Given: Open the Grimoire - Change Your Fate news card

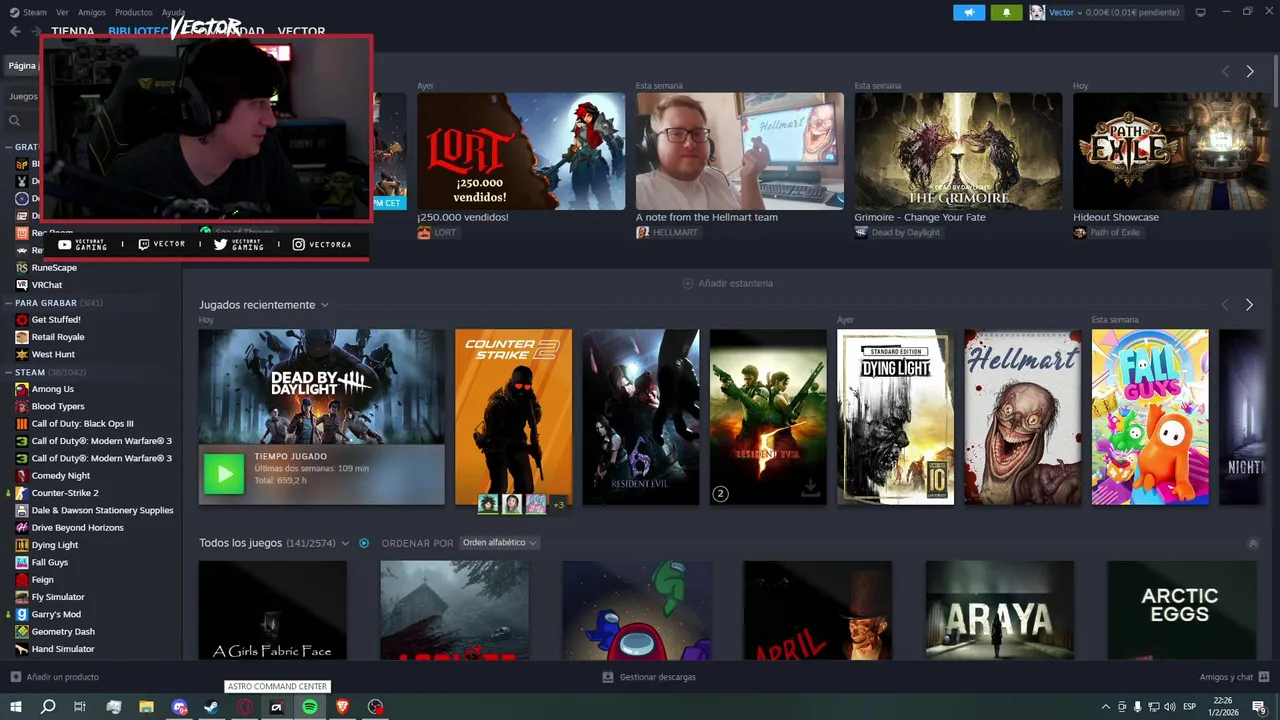Looking at the screenshot, I should click(x=958, y=152).
